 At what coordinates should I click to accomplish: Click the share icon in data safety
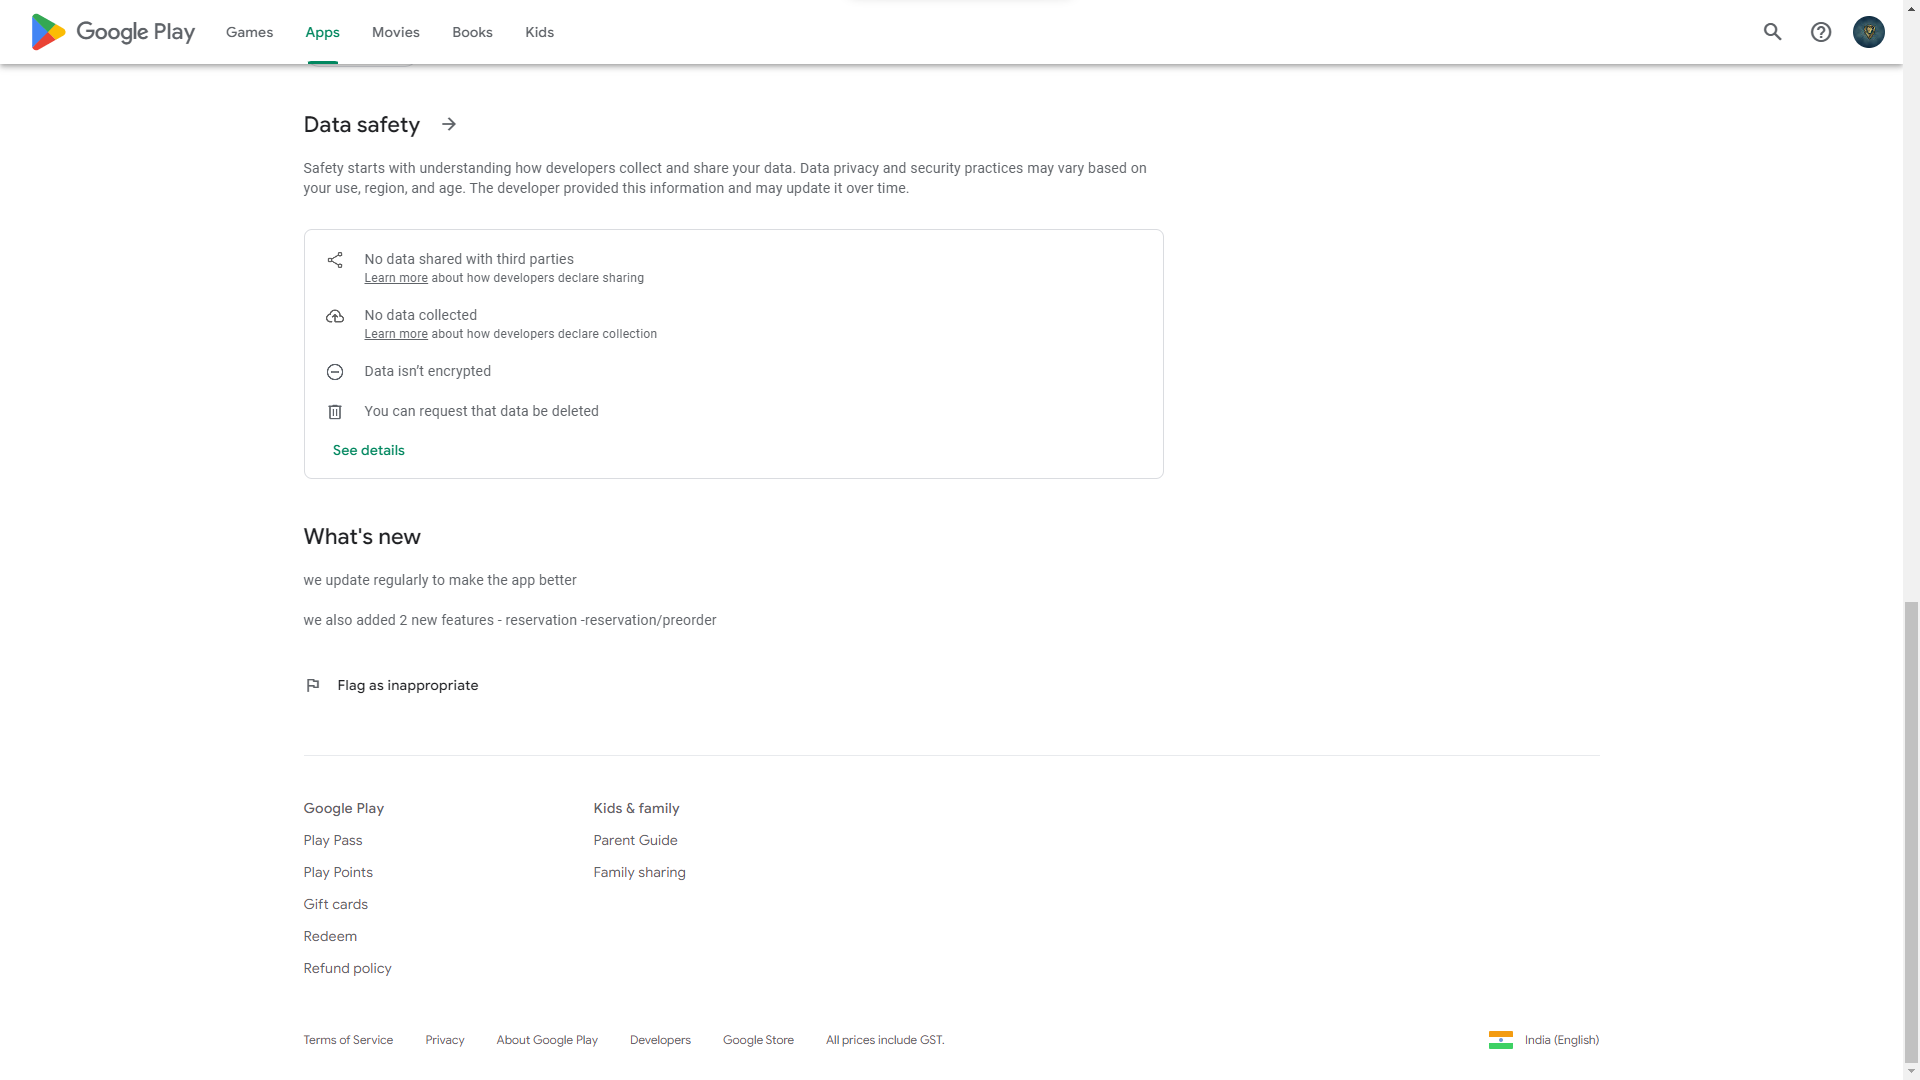(335, 260)
